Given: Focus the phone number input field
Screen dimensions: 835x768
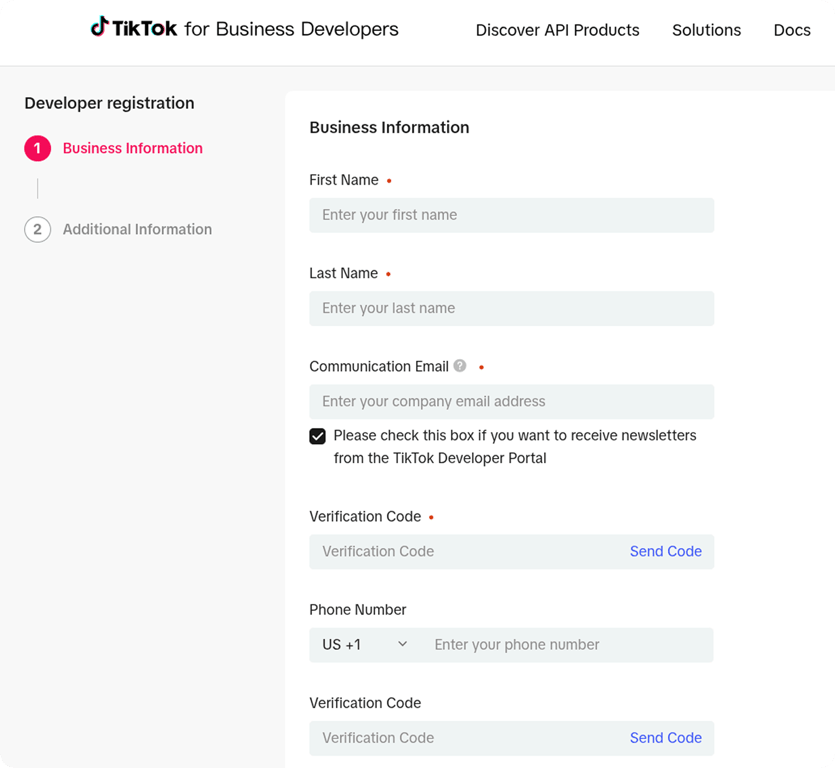Looking at the screenshot, I should (567, 645).
